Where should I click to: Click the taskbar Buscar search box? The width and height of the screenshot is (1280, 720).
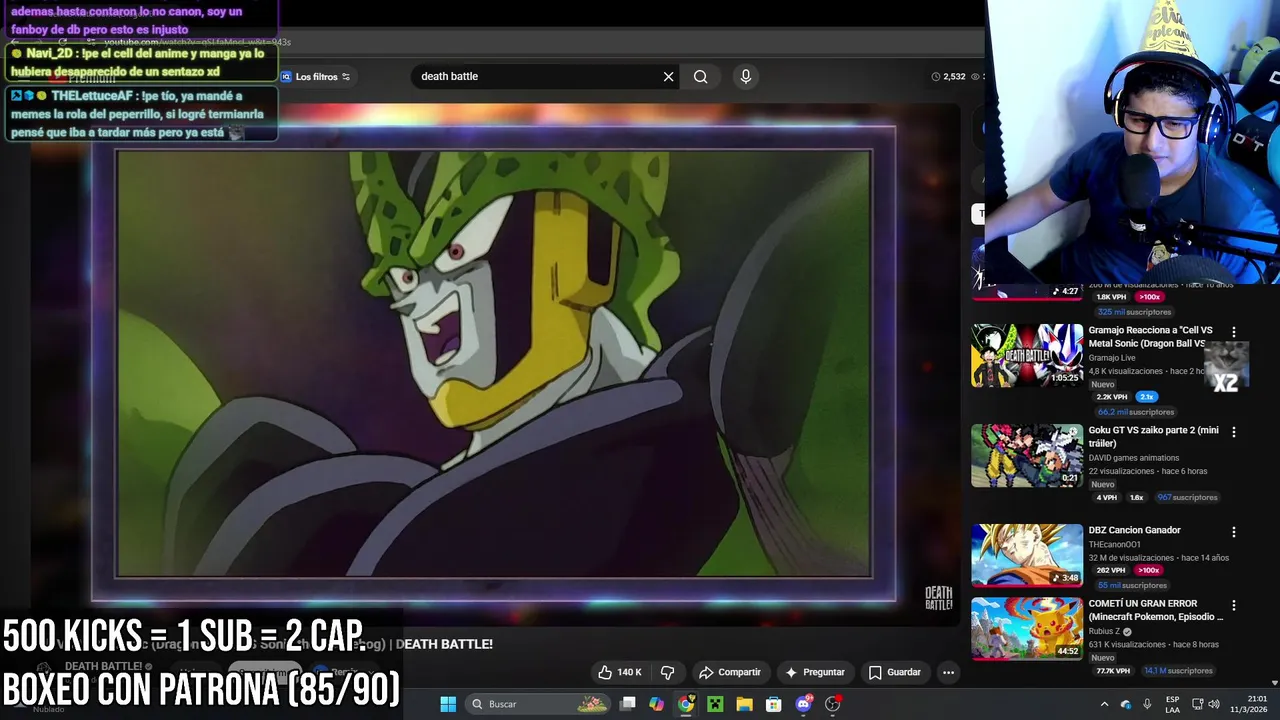(x=538, y=704)
